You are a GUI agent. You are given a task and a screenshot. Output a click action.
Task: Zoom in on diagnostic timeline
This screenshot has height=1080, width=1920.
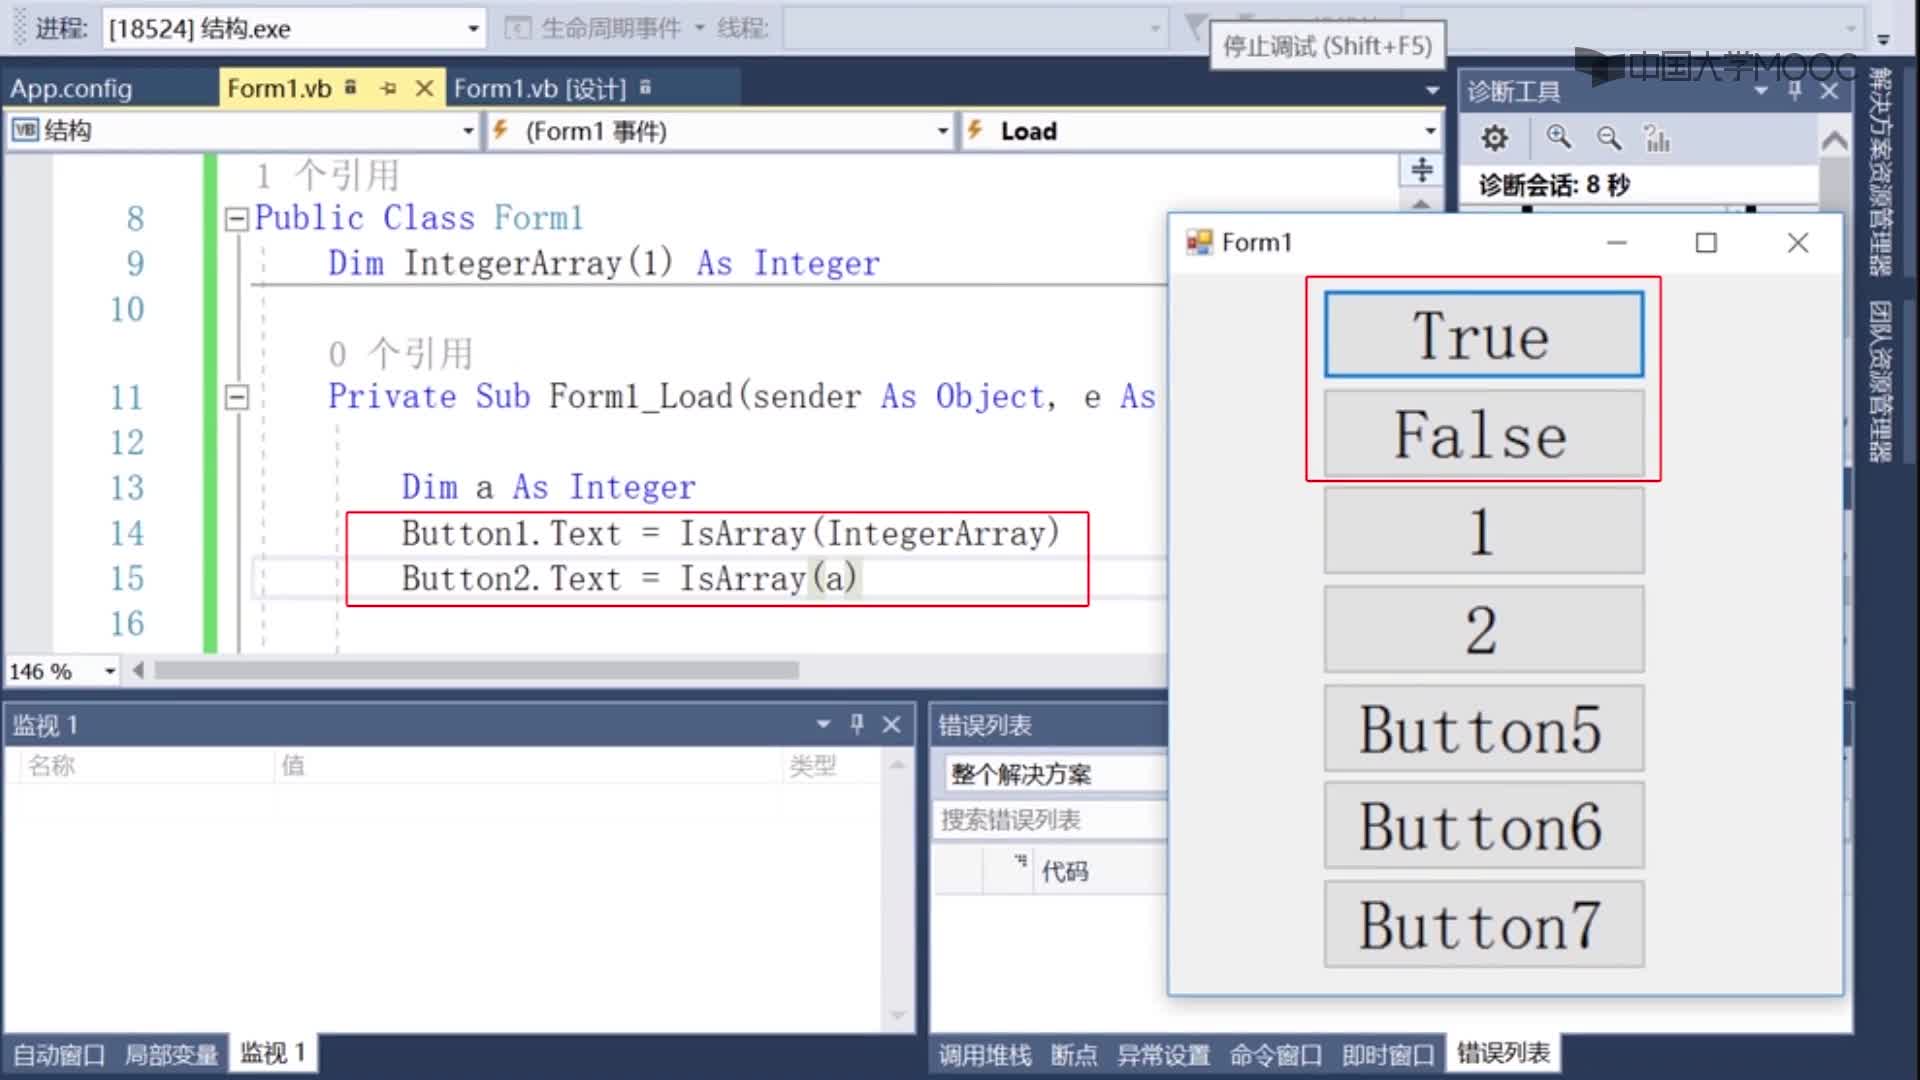click(x=1558, y=137)
